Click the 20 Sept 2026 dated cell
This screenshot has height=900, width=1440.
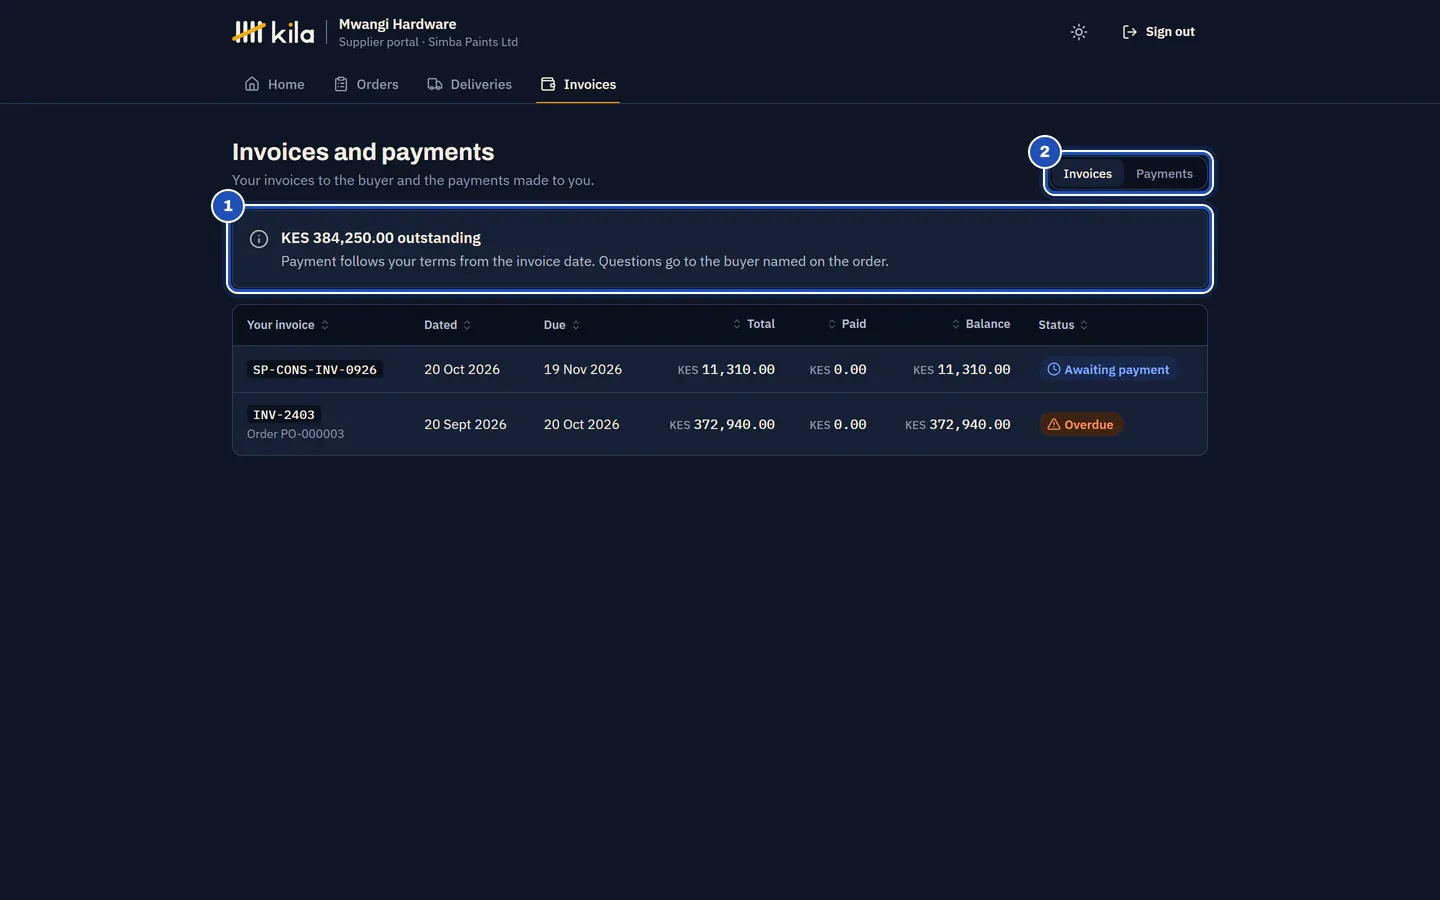(465, 425)
